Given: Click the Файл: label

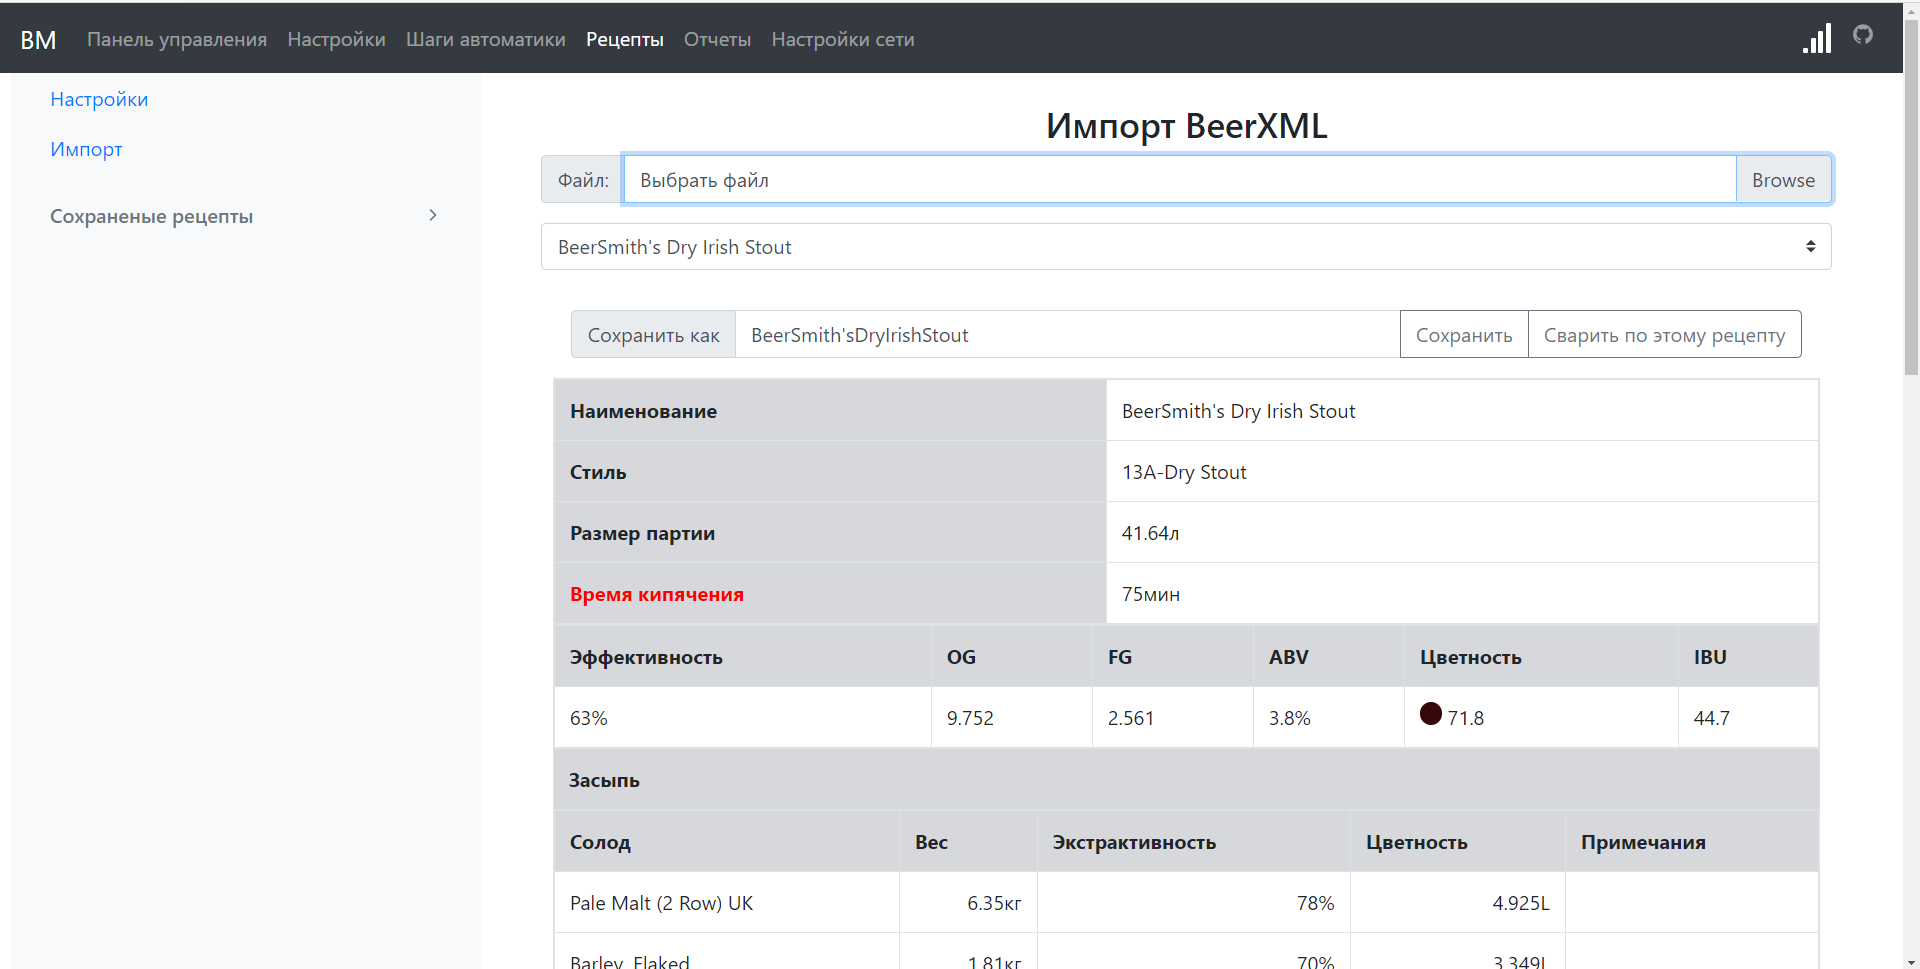Looking at the screenshot, I should 583,180.
